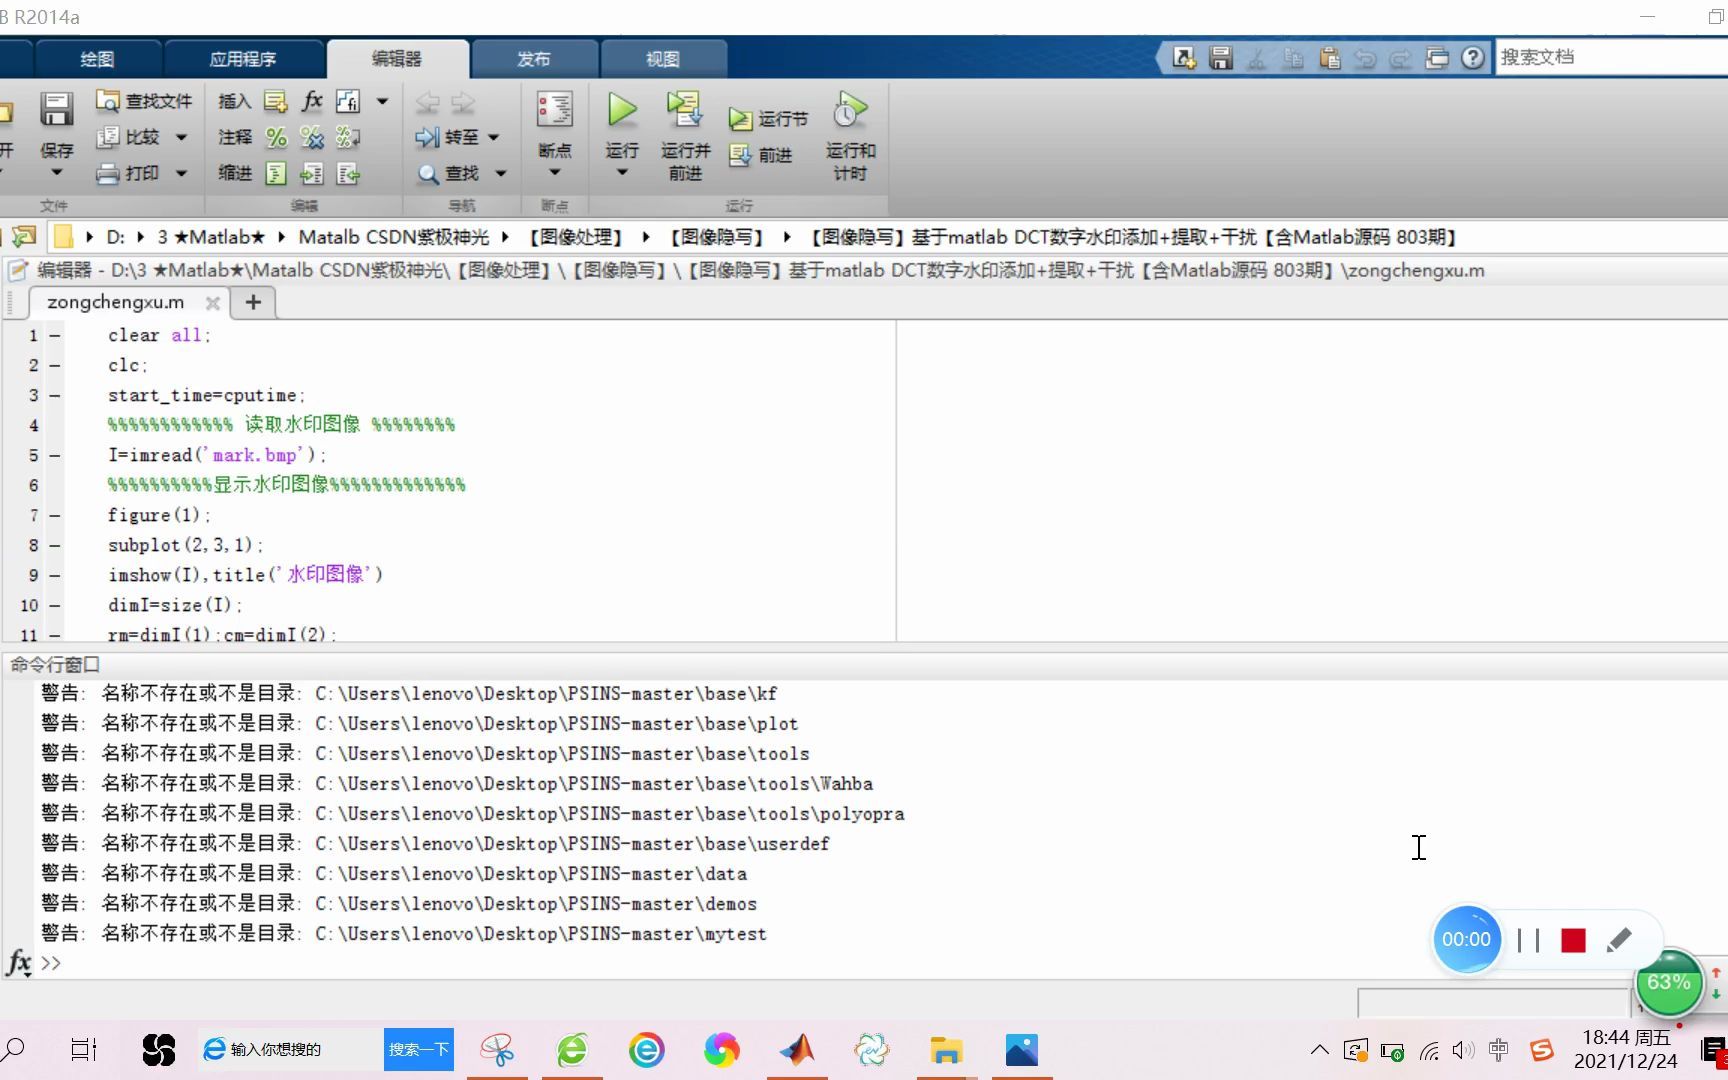Expand the Go To (转至) dropdown arrow
The height and width of the screenshot is (1080, 1728).
point(493,137)
